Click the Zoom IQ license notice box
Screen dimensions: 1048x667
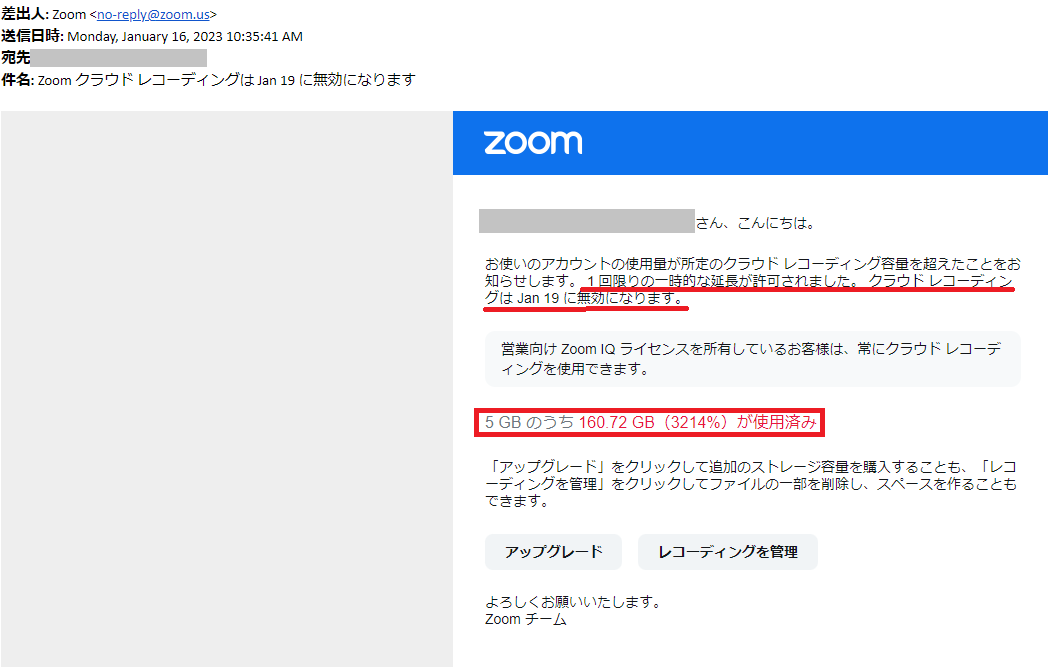point(753,359)
